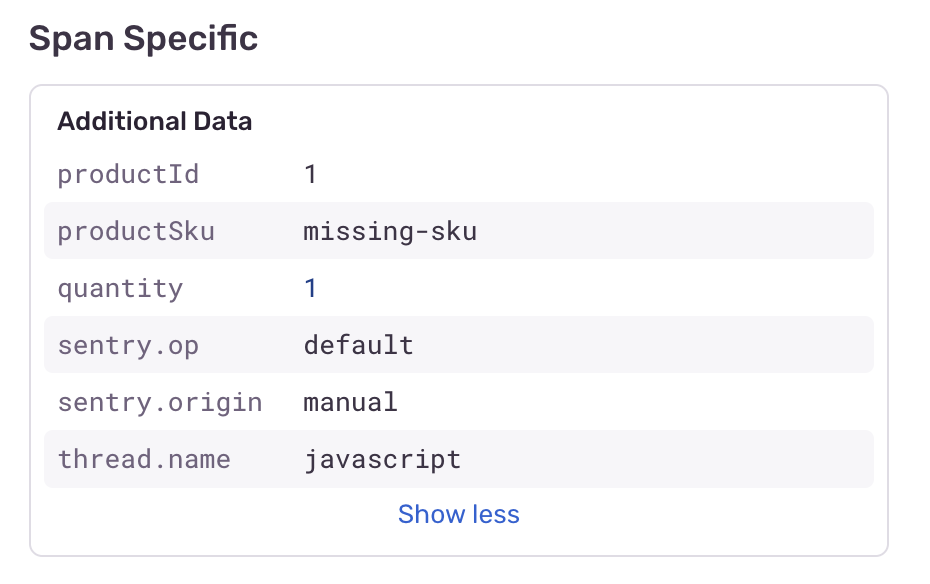930x584 pixels.
Task: Select the productSku table row
Action: (x=458, y=231)
